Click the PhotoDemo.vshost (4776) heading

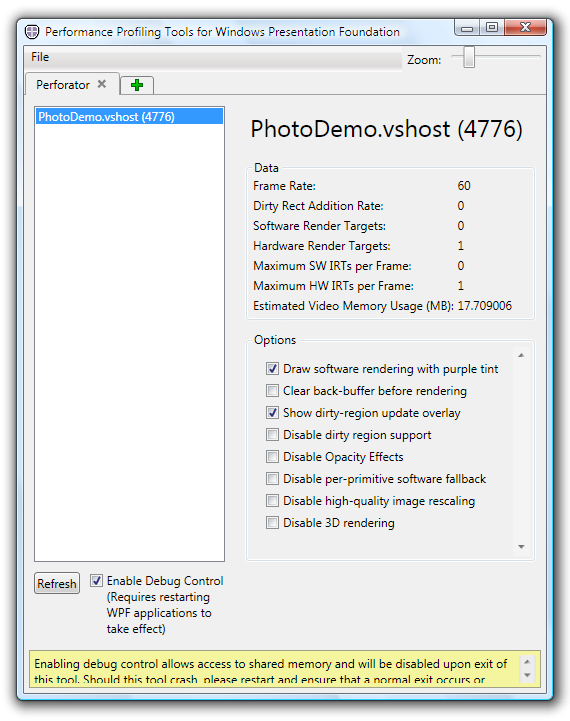tap(387, 129)
